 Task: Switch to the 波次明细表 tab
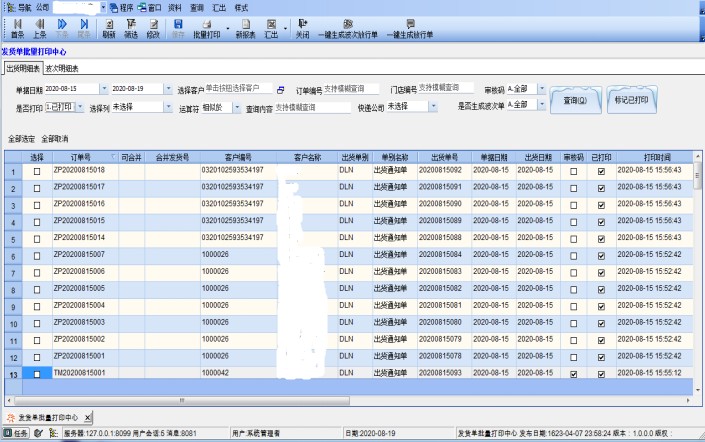[62, 68]
